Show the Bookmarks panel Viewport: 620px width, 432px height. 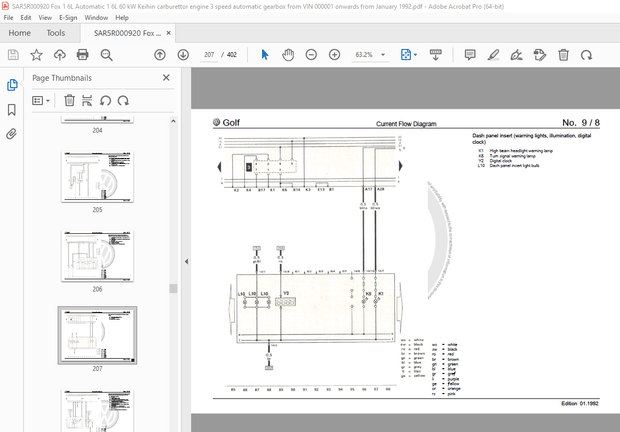[12, 110]
